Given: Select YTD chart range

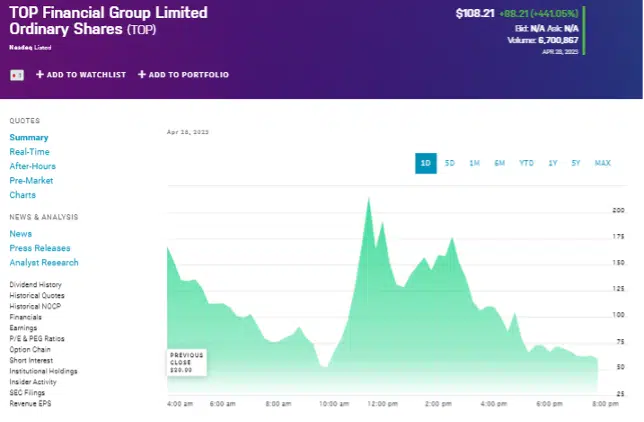Looking at the screenshot, I should coord(526,163).
